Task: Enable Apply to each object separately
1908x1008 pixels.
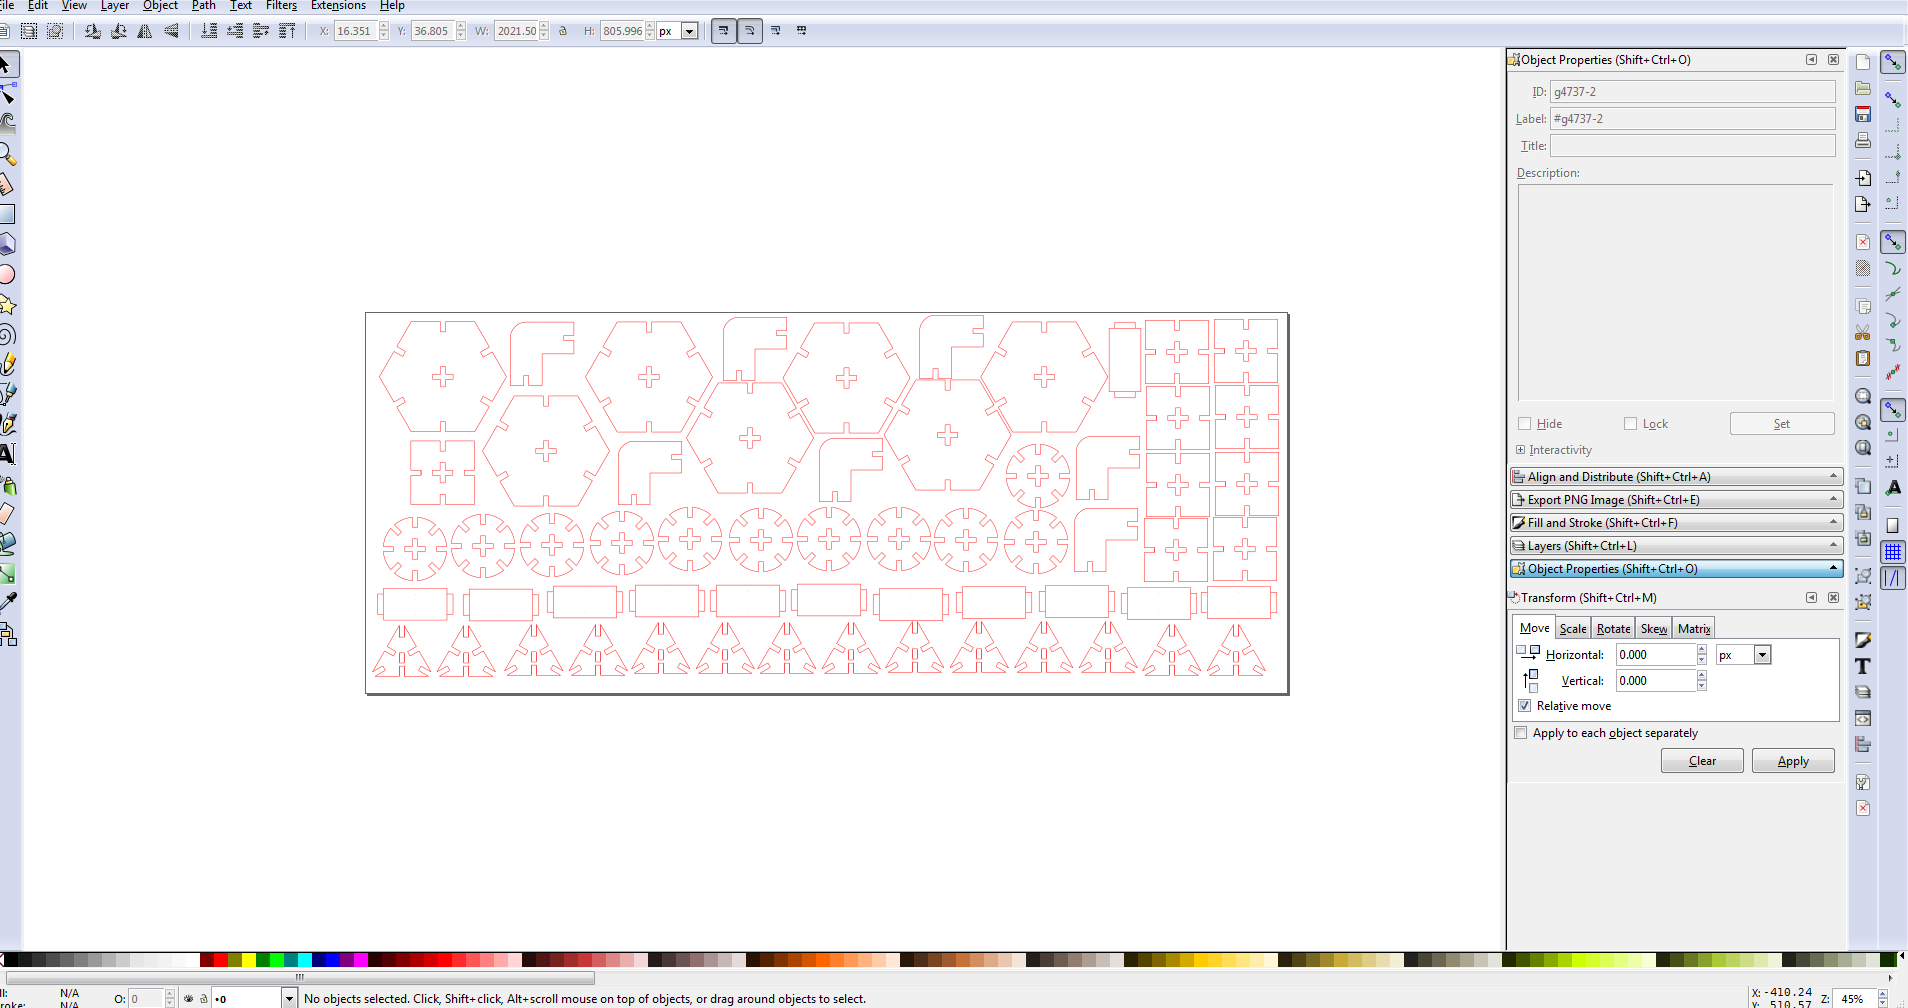Action: 1521,733
